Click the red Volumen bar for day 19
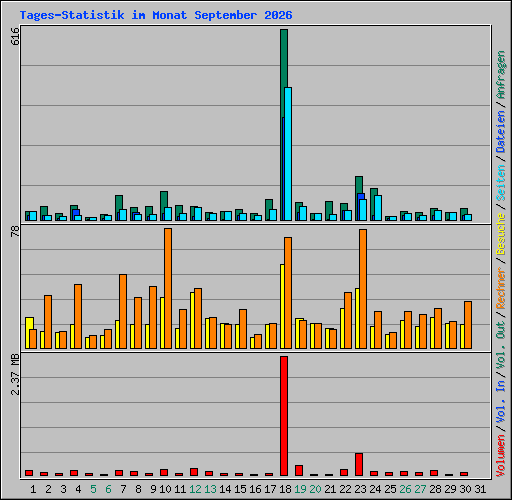Screen dimensions: 512x500 click(x=299, y=470)
